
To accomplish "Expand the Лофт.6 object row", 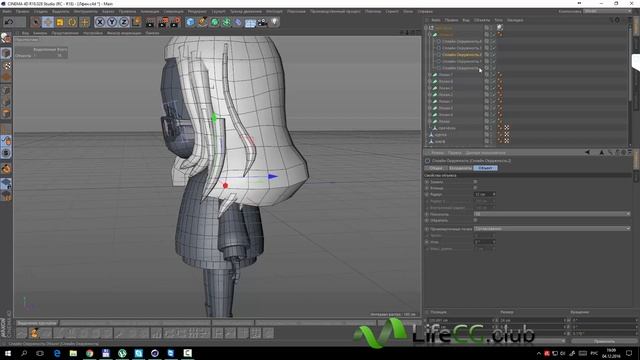I will pyautogui.click(x=430, y=81).
